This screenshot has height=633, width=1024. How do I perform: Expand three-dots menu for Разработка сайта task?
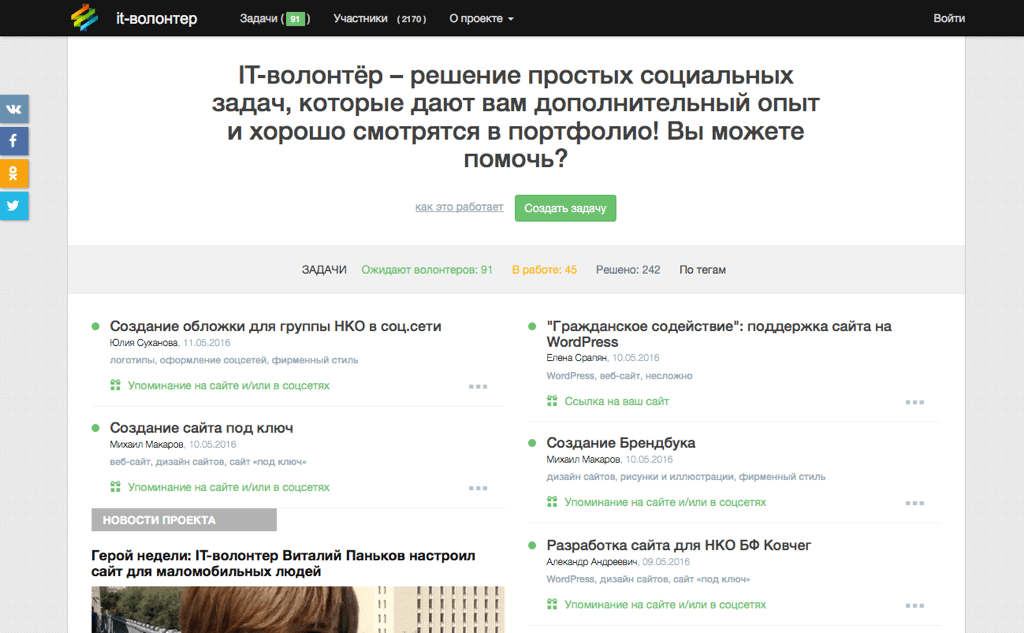(x=914, y=605)
